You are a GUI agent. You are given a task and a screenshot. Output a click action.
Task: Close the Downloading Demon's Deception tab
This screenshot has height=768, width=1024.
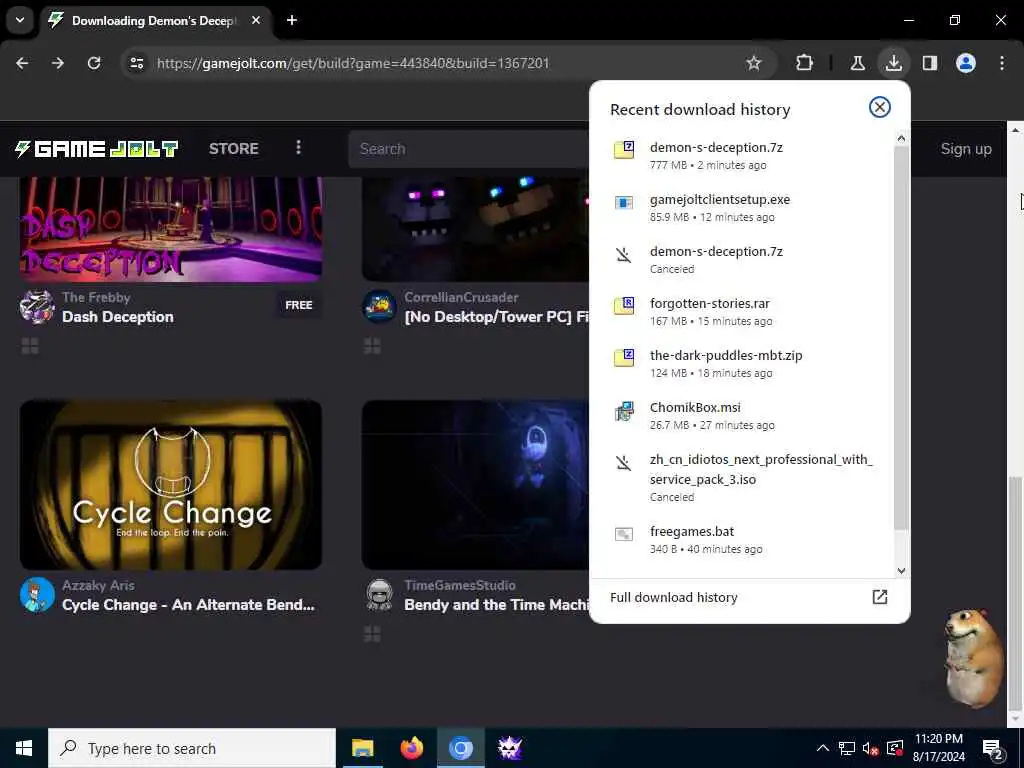[x=256, y=20]
